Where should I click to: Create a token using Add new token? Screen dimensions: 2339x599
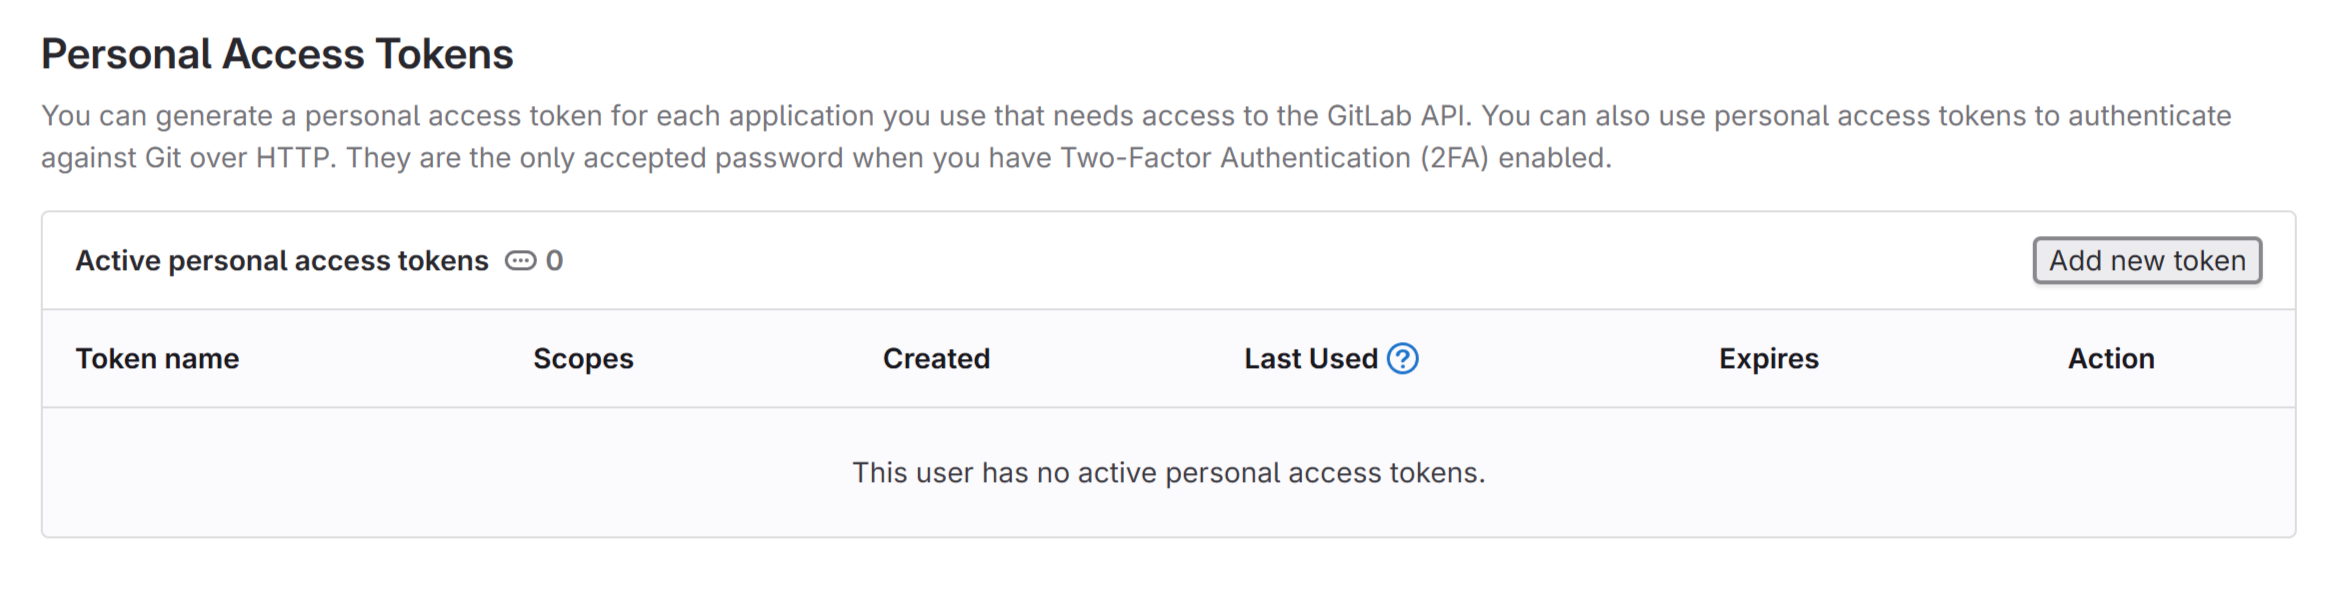coord(2147,260)
